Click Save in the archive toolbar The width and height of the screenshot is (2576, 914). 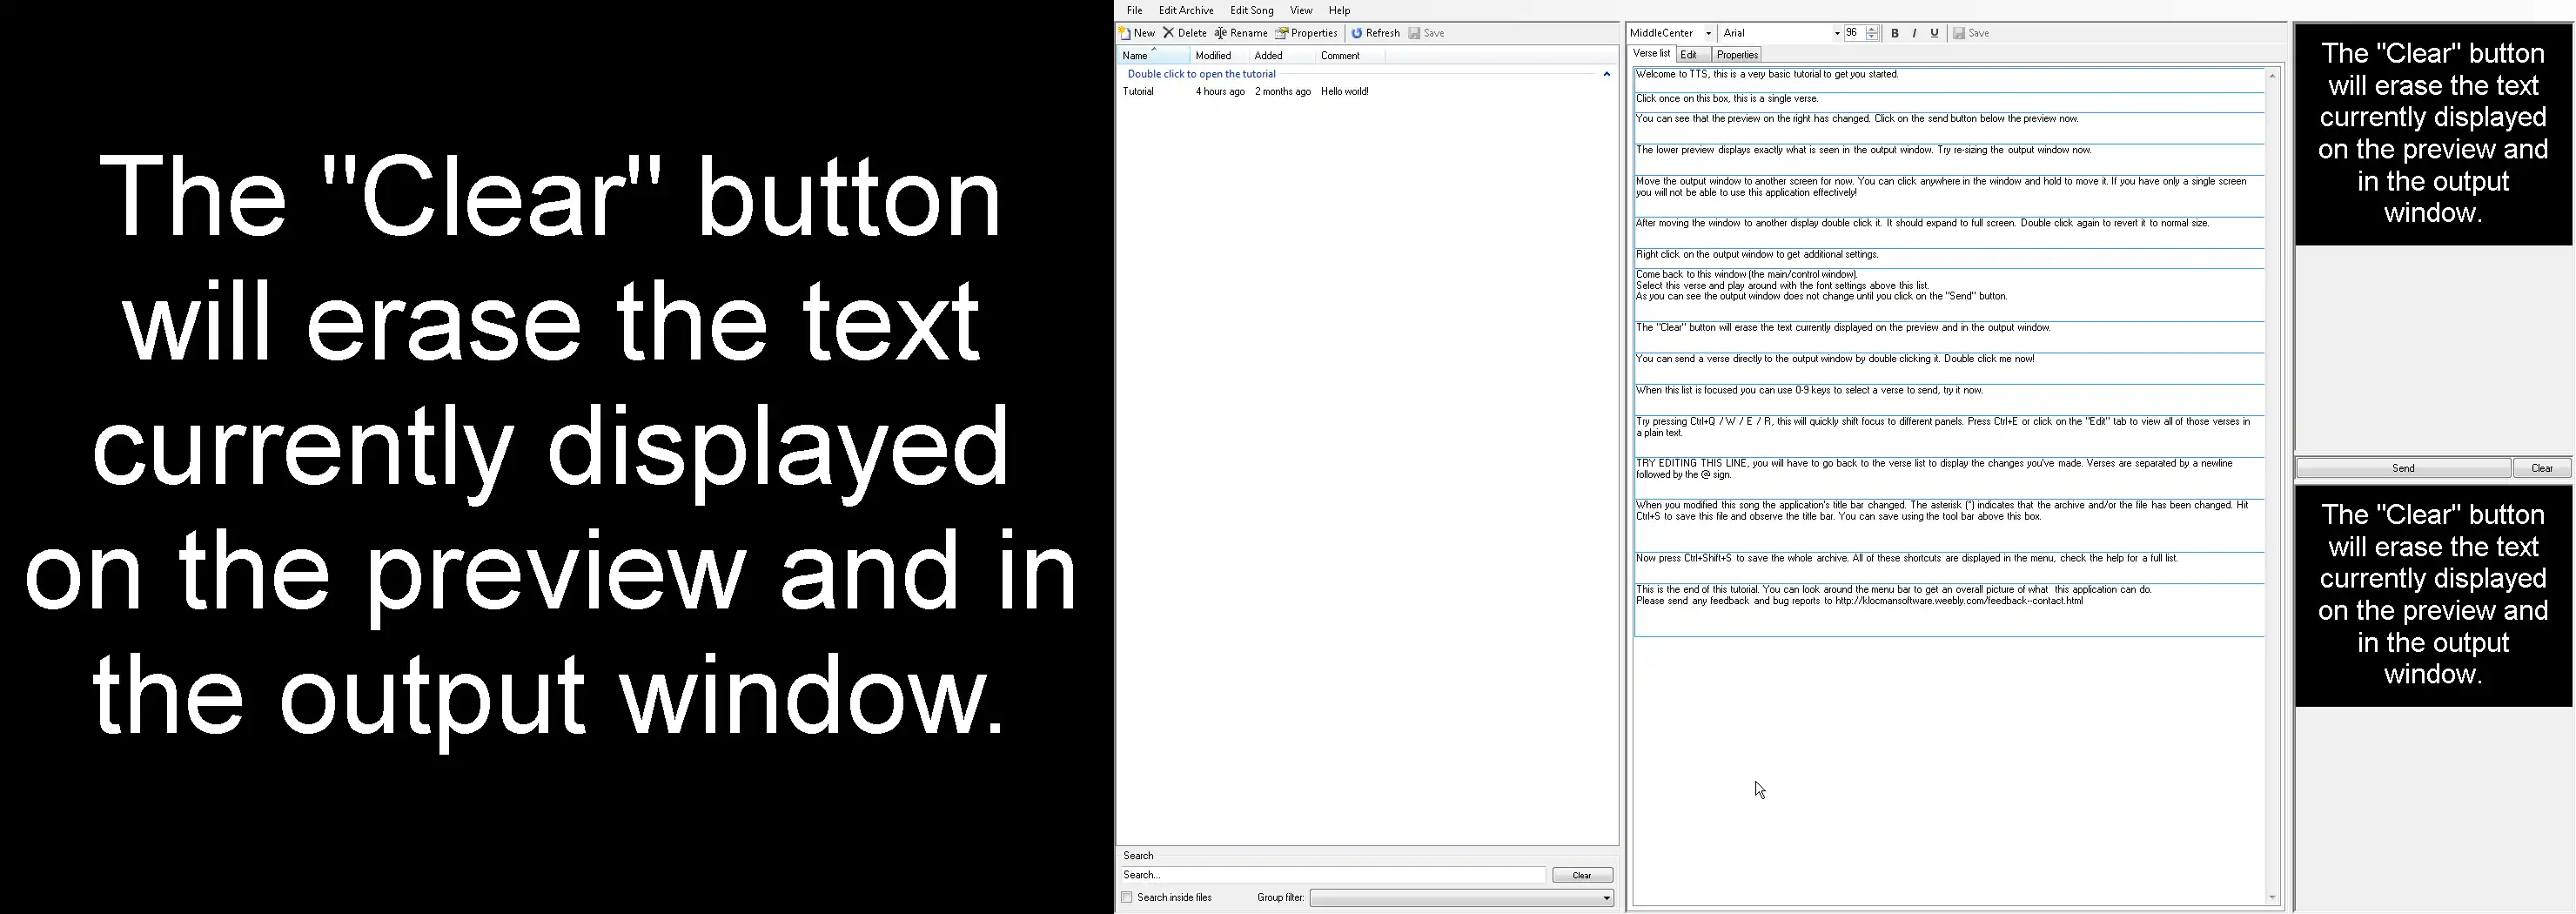[x=1426, y=33]
